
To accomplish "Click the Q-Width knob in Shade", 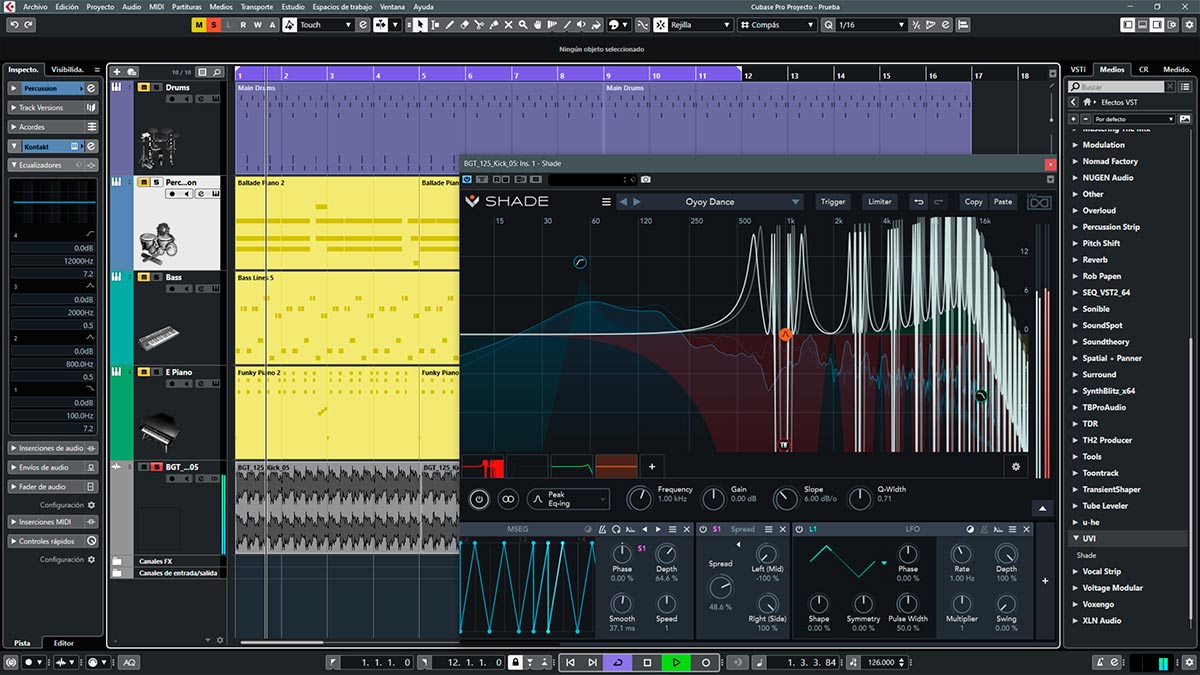I will tap(859, 498).
